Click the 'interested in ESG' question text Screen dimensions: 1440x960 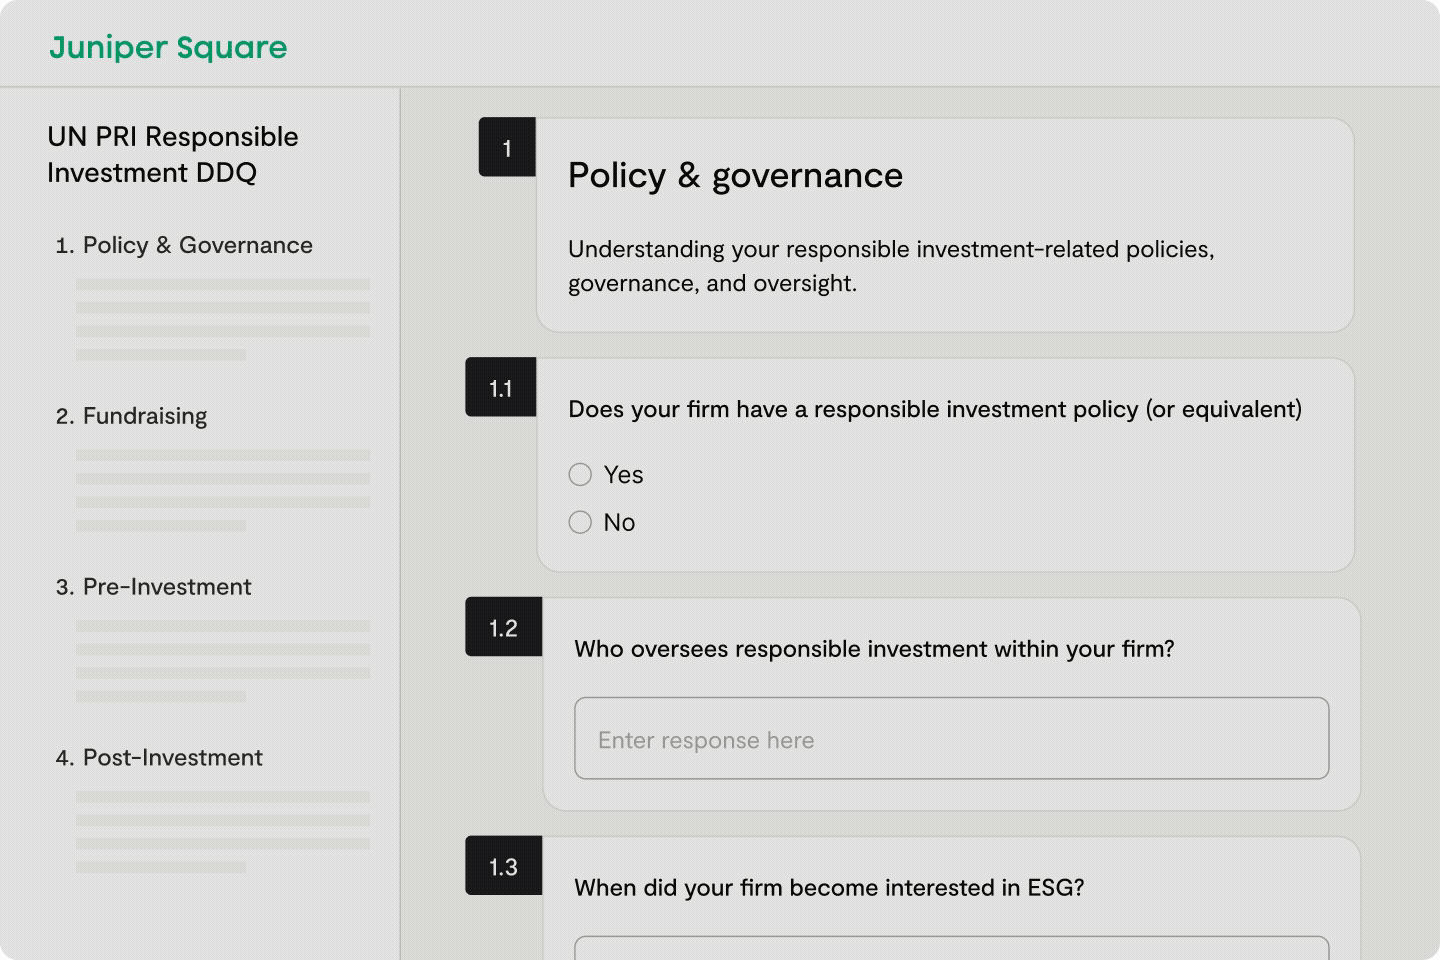tap(829, 888)
